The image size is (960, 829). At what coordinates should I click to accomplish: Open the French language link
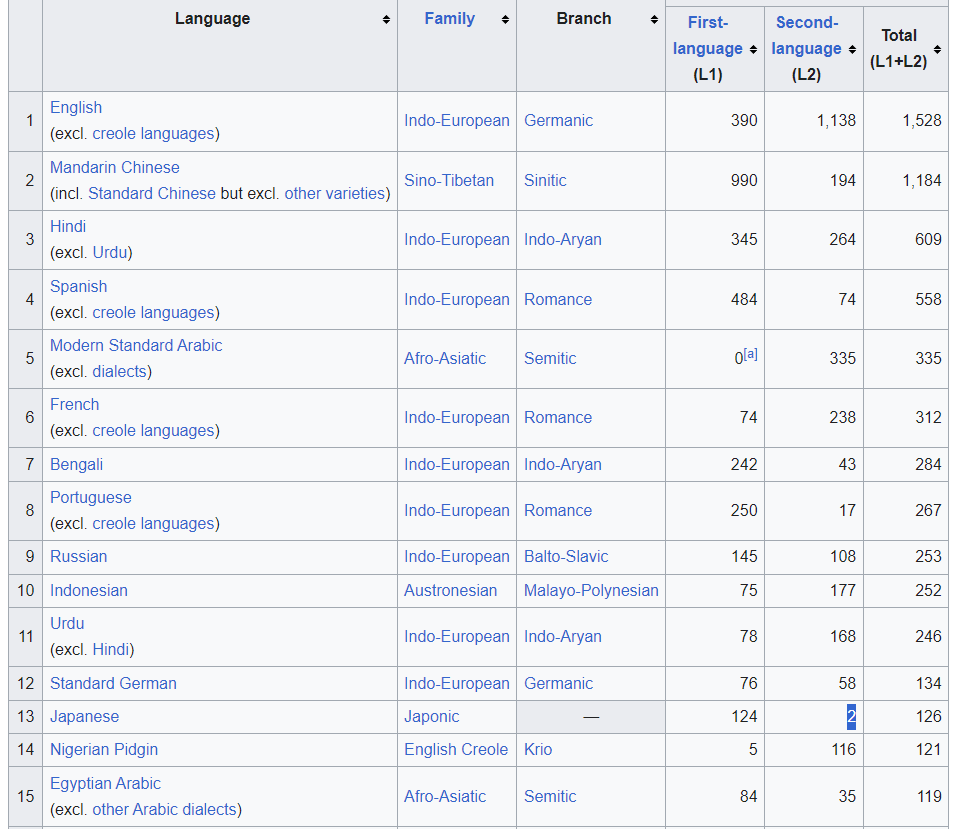(74, 405)
